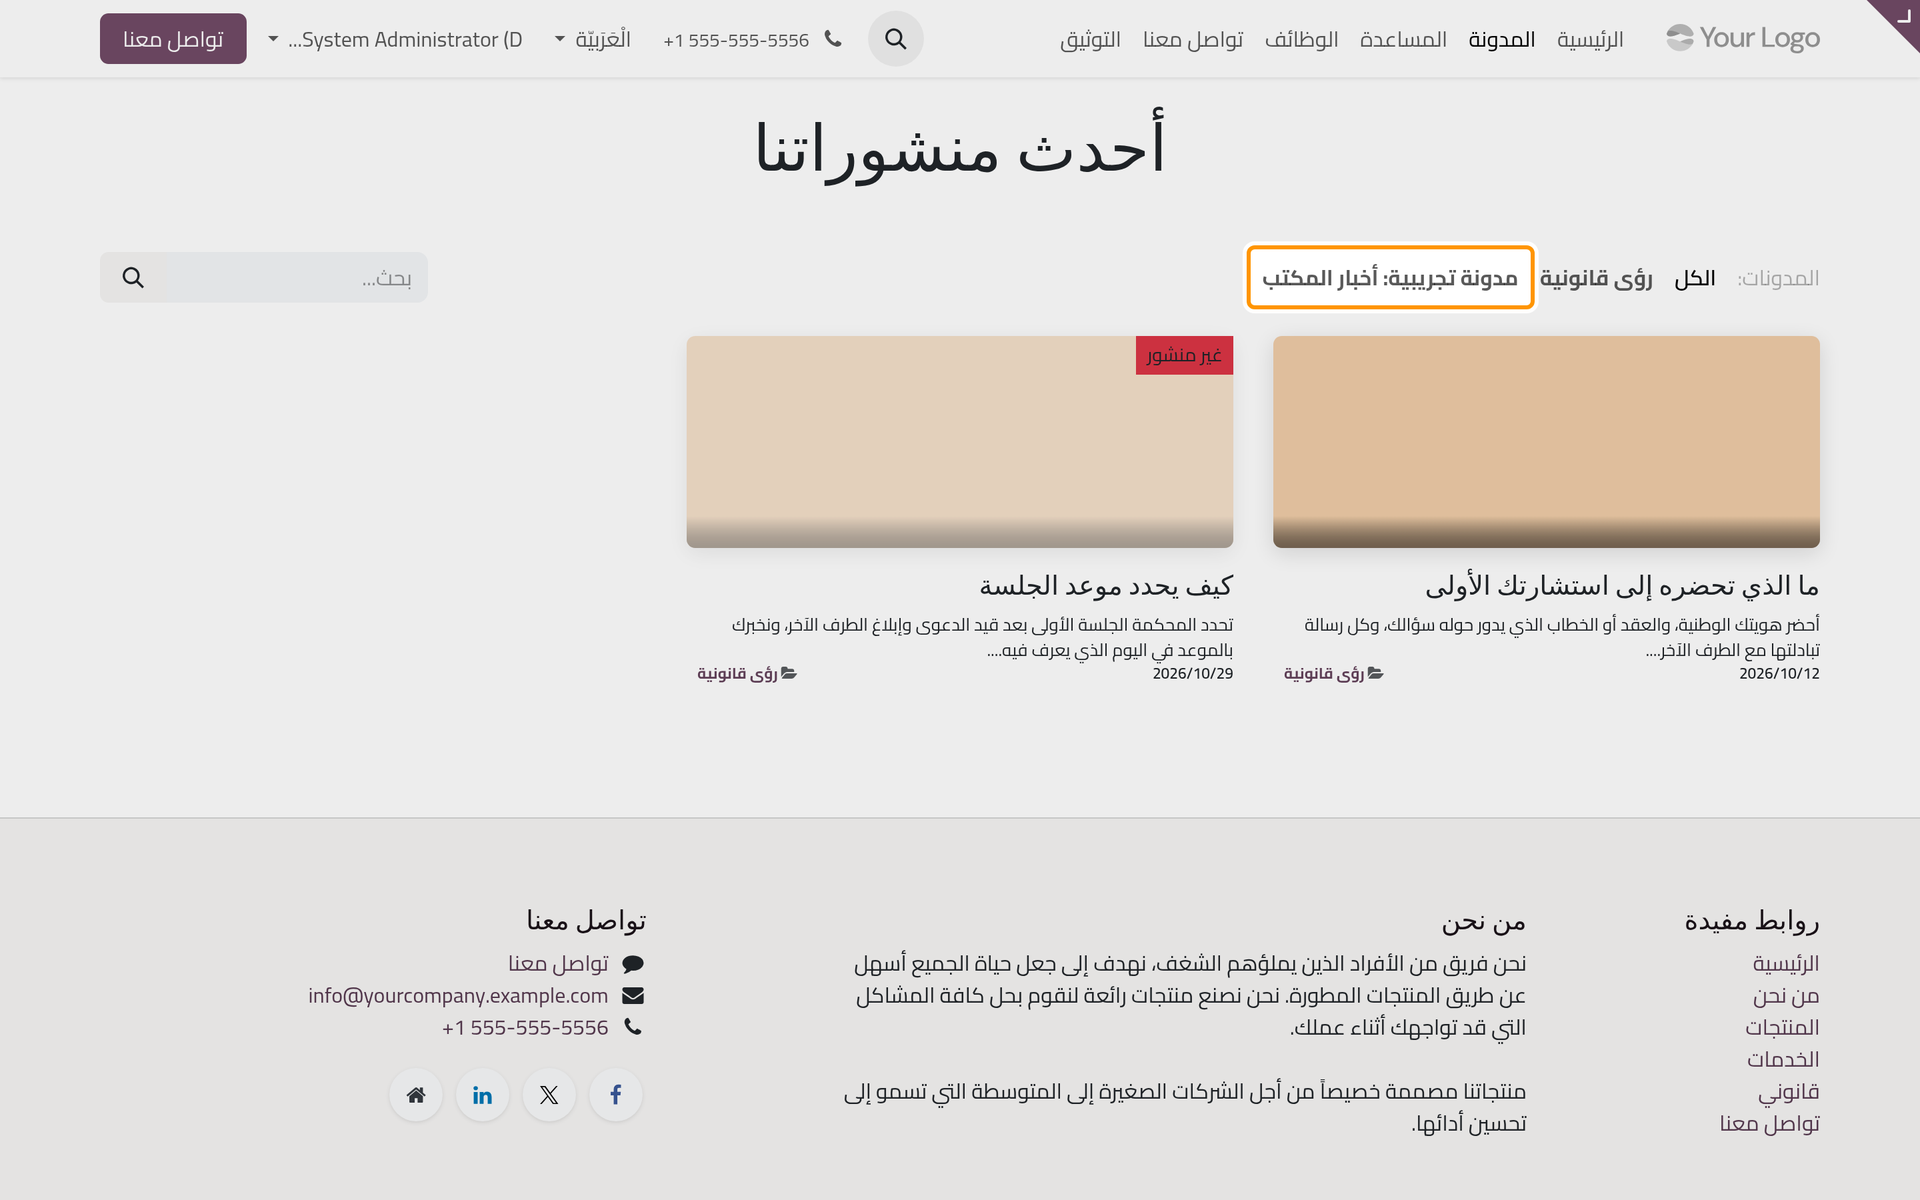Open المدونة in top navigation
This screenshot has height=1200, width=1920.
click(x=1502, y=39)
